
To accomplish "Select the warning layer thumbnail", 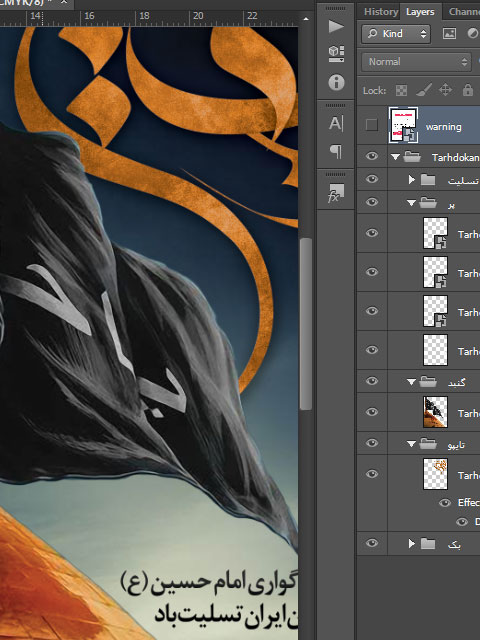I will (403, 125).
